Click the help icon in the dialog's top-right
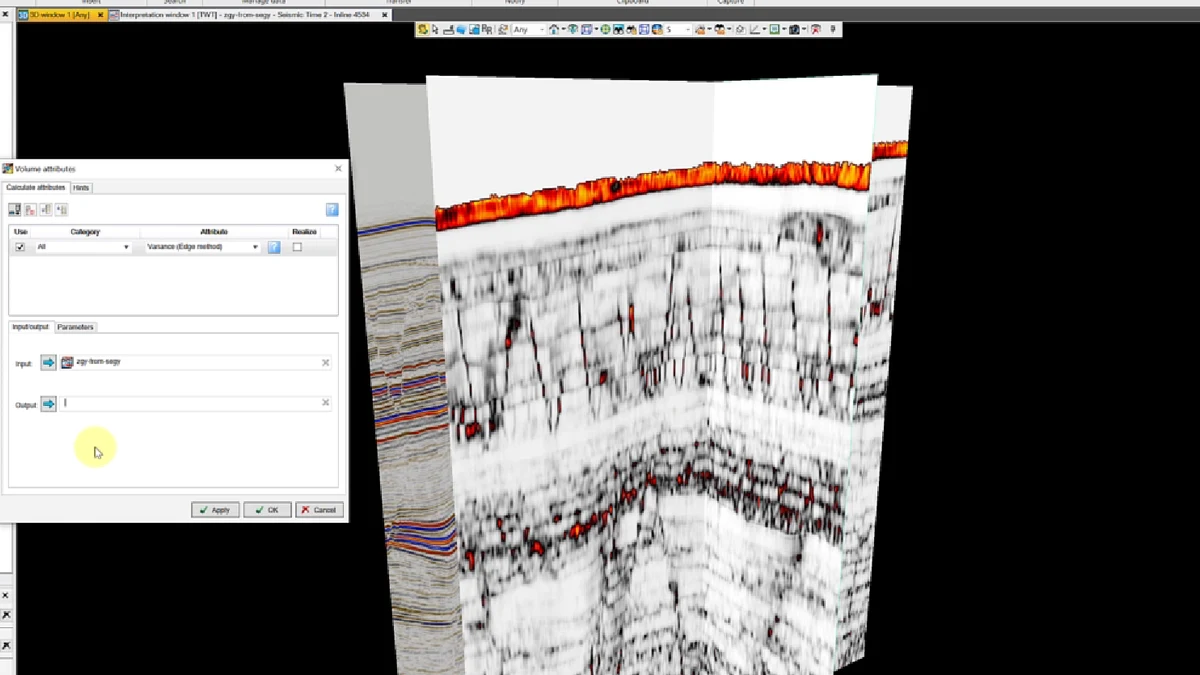1200x675 pixels. coord(332,210)
